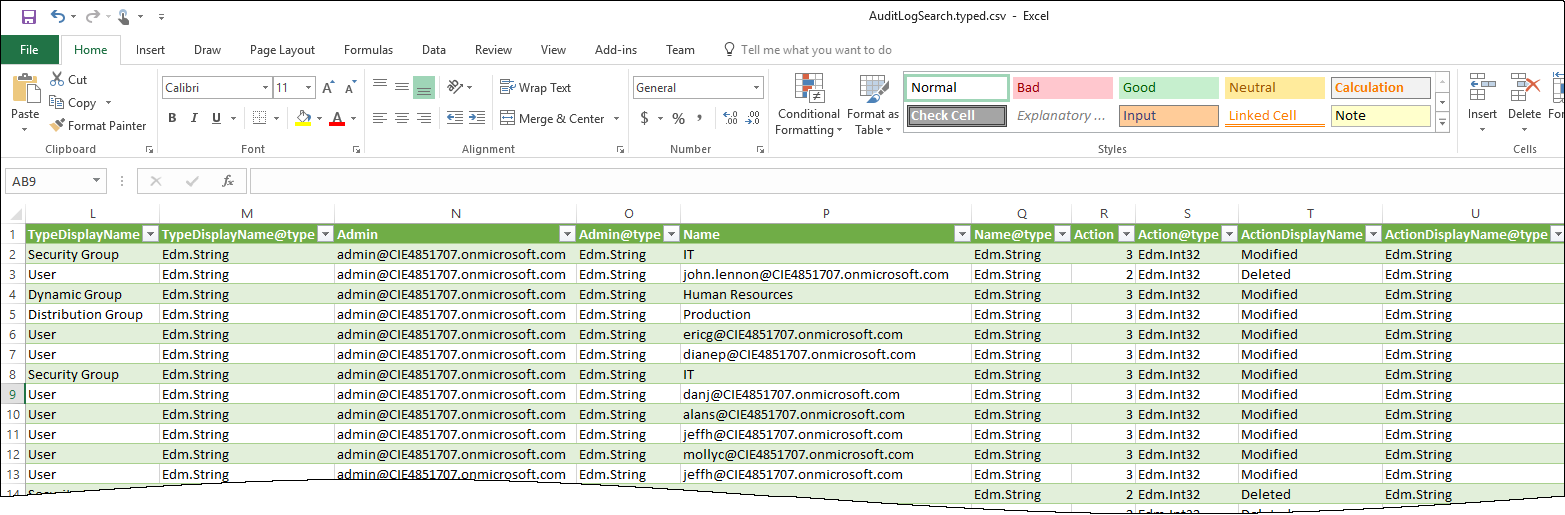Open the font name Calibri dropdown

264,88
